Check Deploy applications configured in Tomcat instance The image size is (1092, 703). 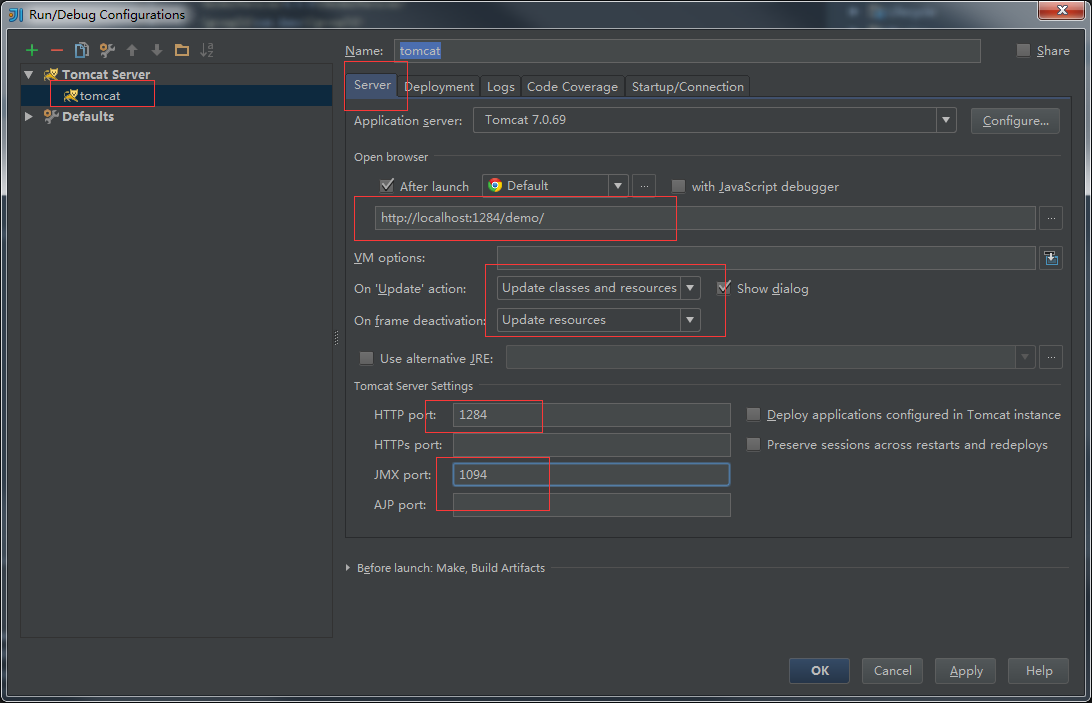754,415
